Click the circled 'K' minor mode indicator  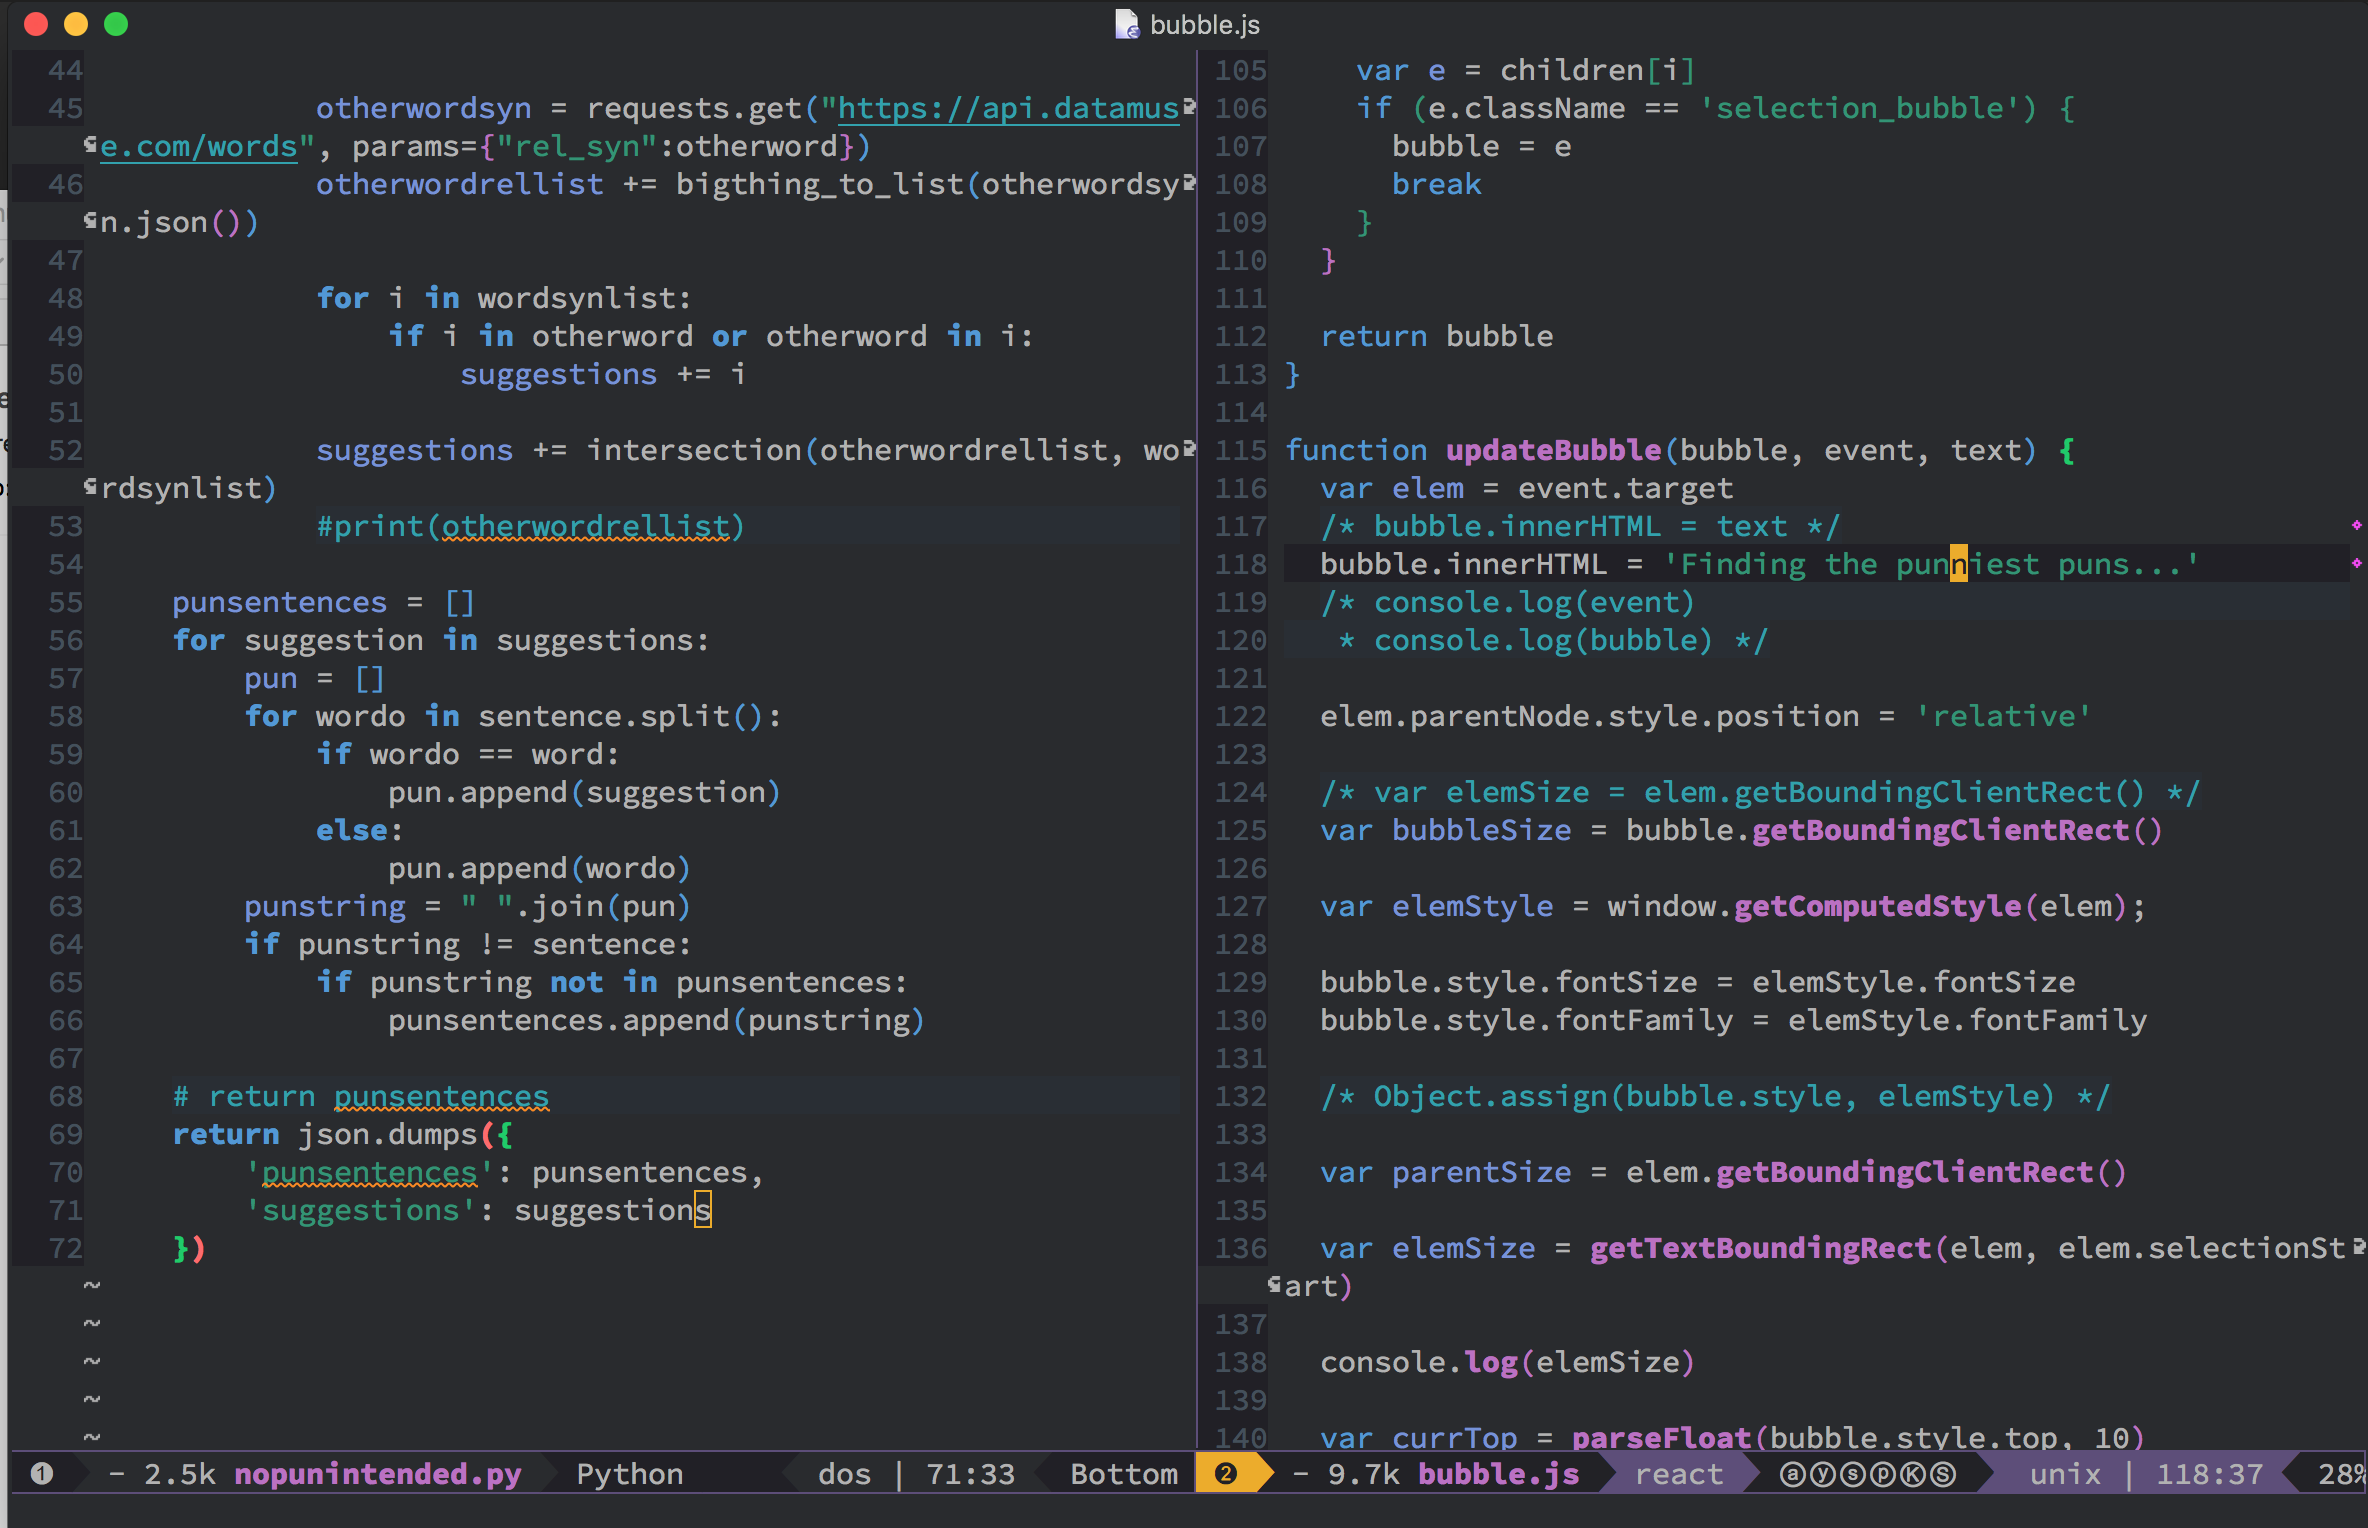(1913, 1474)
